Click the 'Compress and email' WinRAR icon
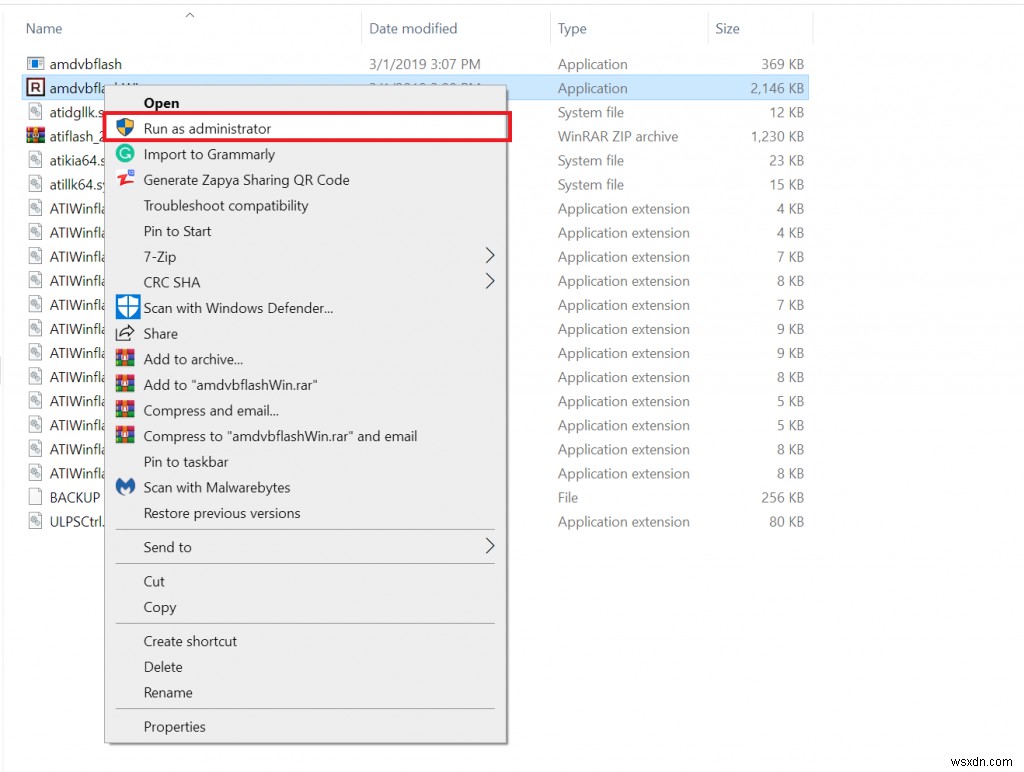 click(127, 410)
